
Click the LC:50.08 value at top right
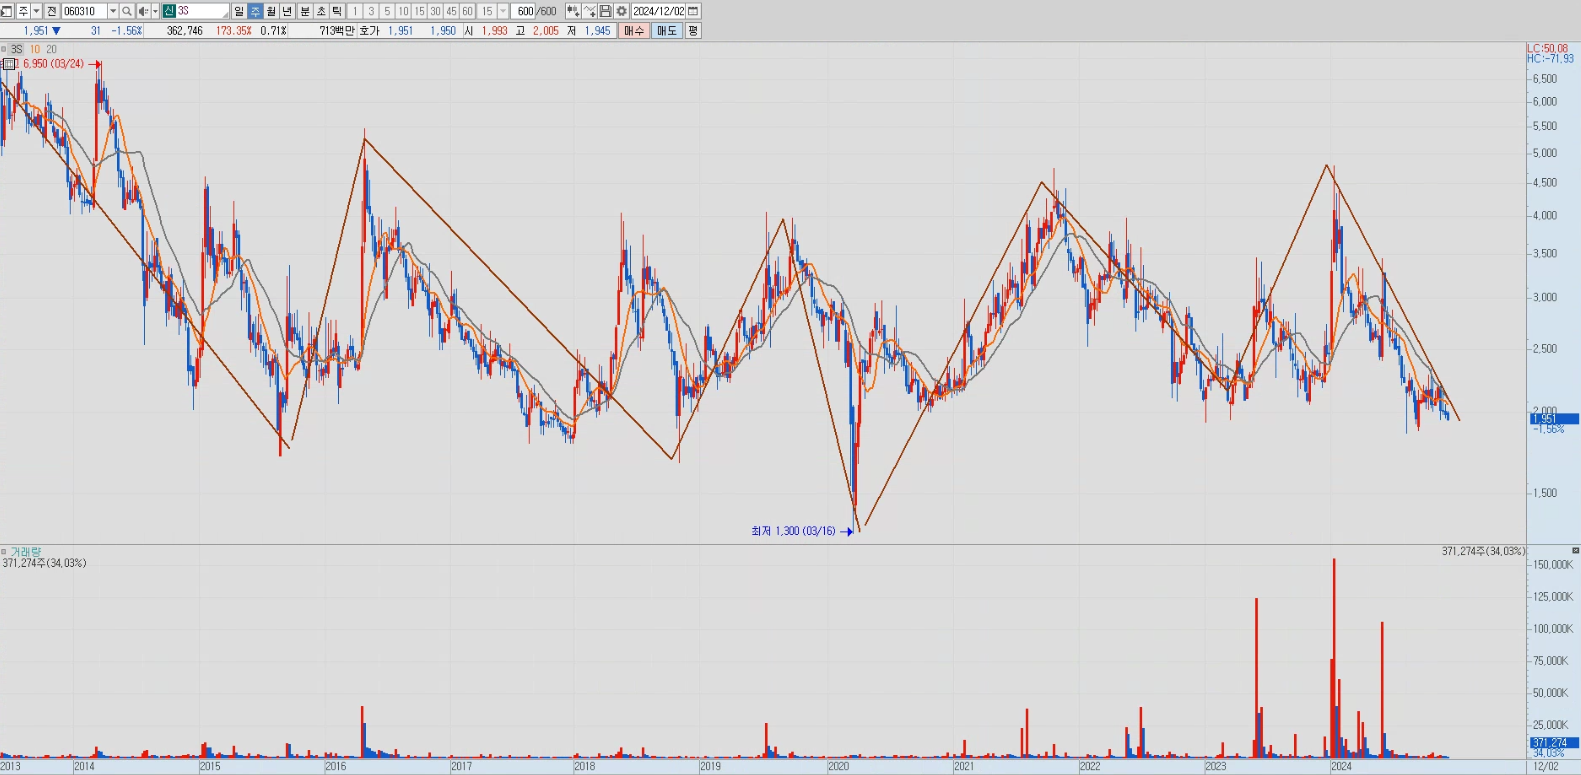1547,48
